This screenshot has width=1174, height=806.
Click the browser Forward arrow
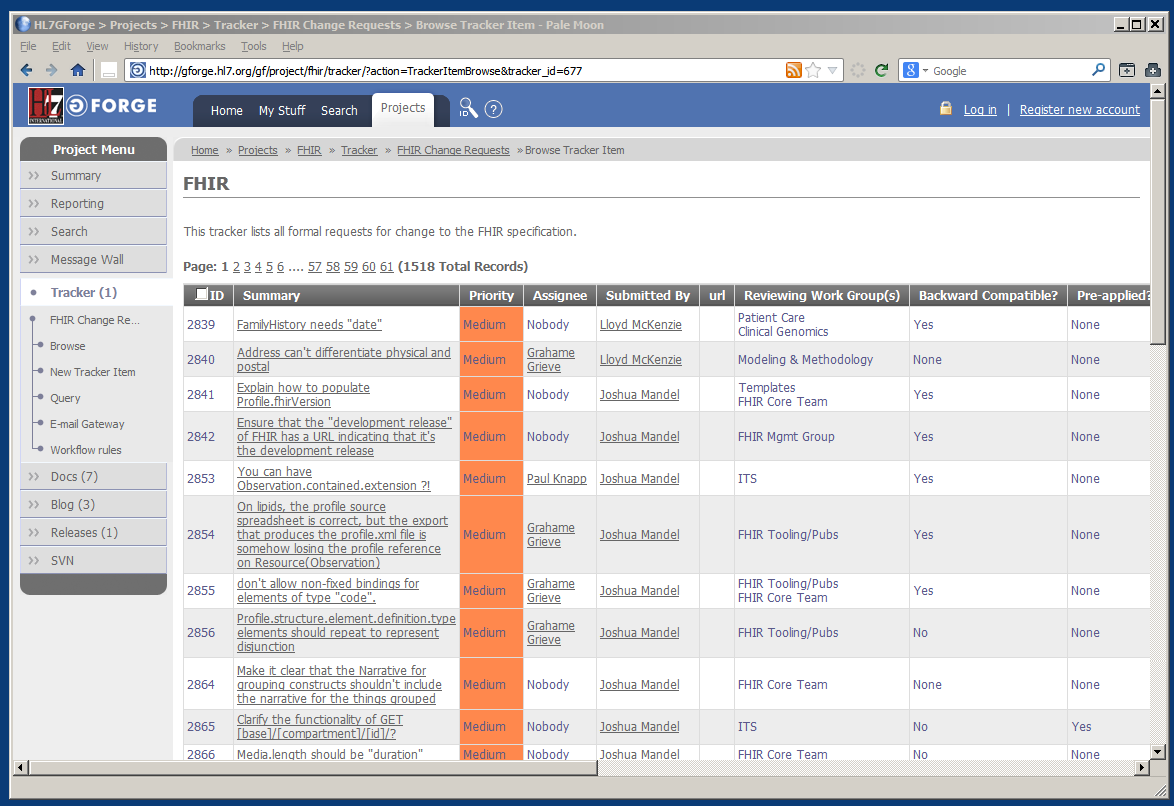coord(51,70)
